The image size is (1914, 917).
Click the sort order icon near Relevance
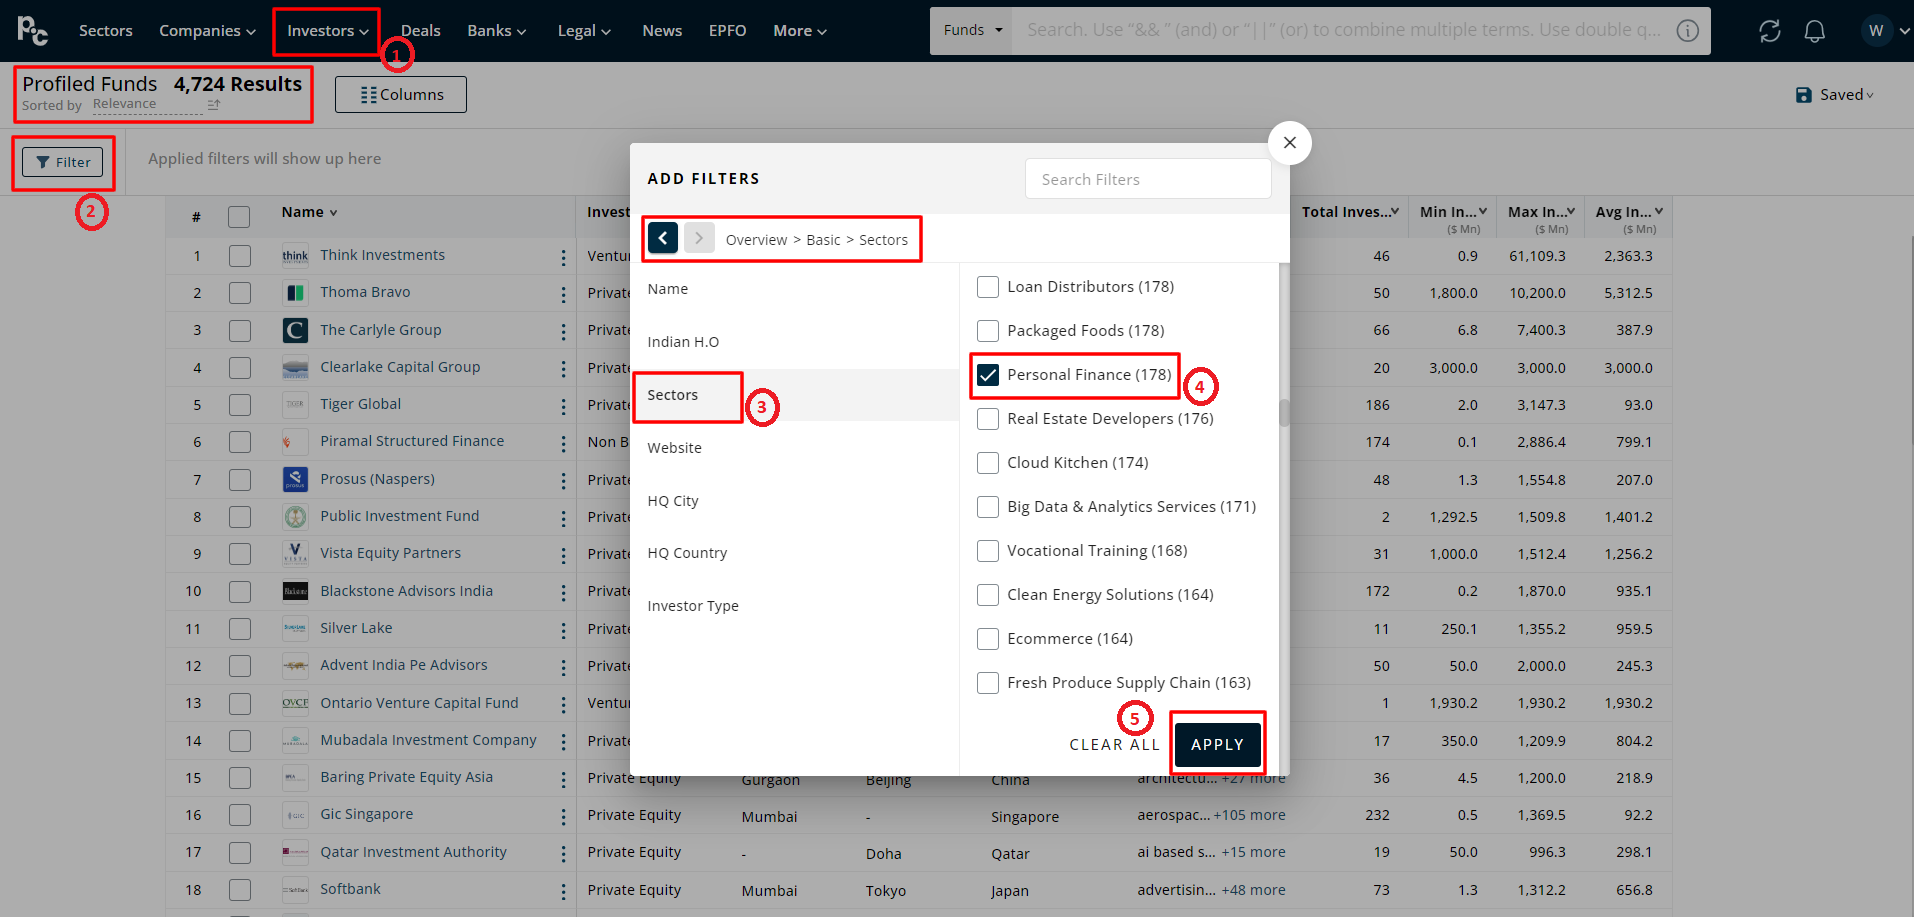point(213,104)
